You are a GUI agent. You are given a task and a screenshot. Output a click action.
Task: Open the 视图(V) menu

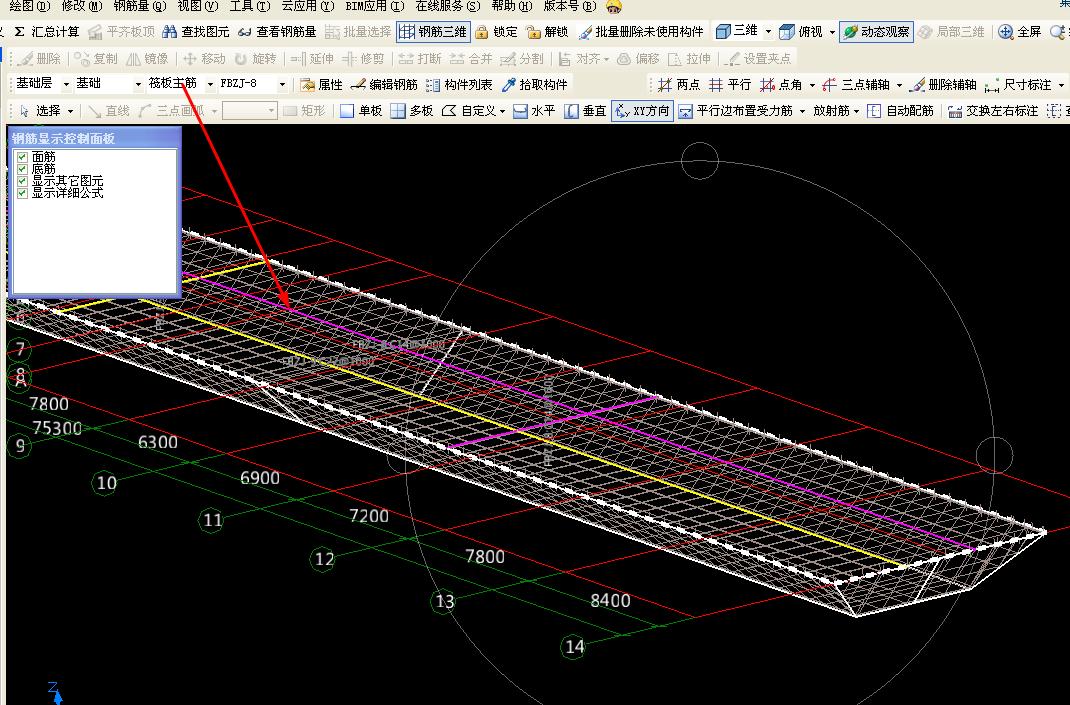pos(198,6)
